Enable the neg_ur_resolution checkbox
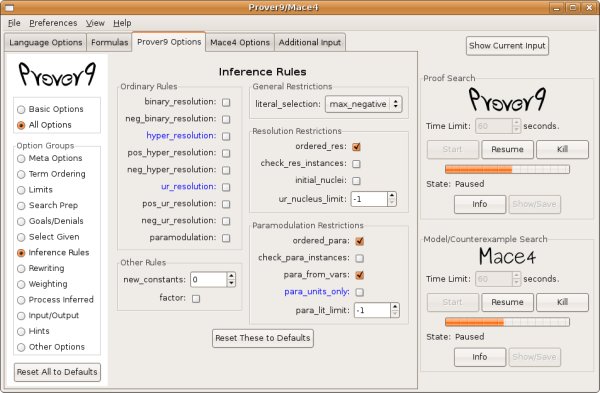Screen dimensions: 600x393 pos(226,221)
